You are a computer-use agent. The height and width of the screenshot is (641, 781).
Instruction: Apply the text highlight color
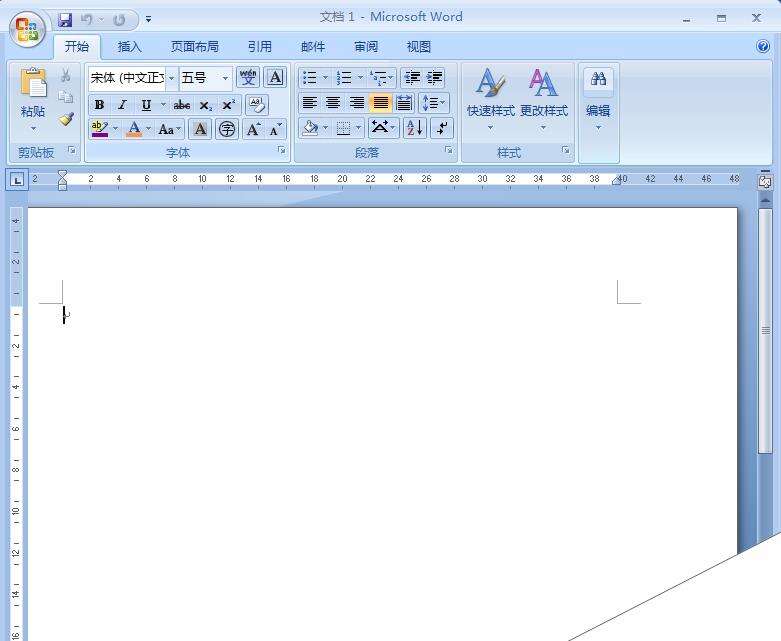click(x=100, y=129)
